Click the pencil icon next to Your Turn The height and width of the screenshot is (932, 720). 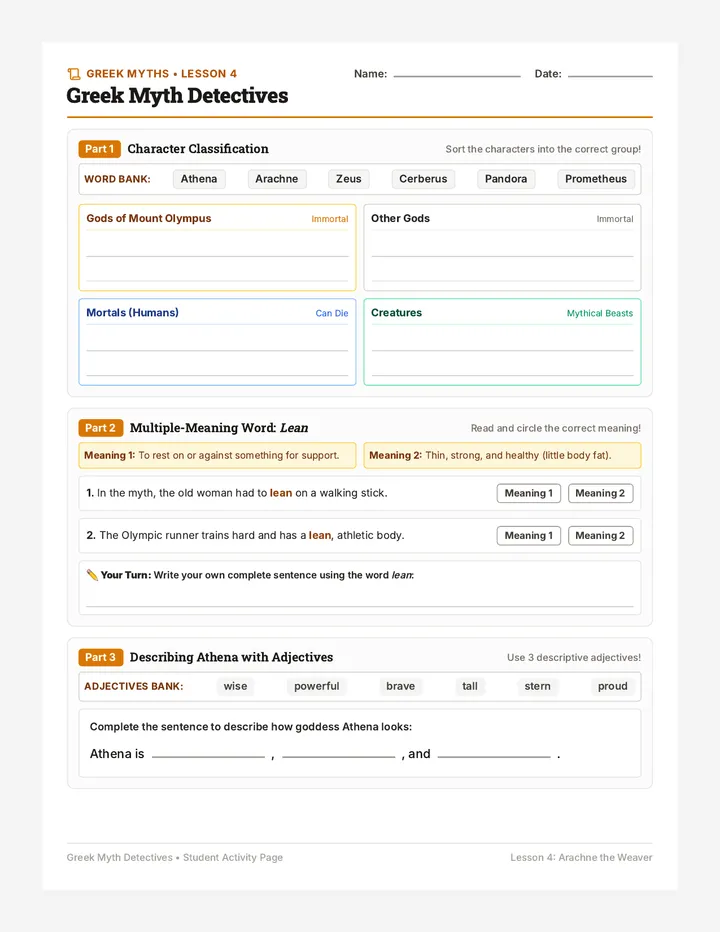coord(92,575)
